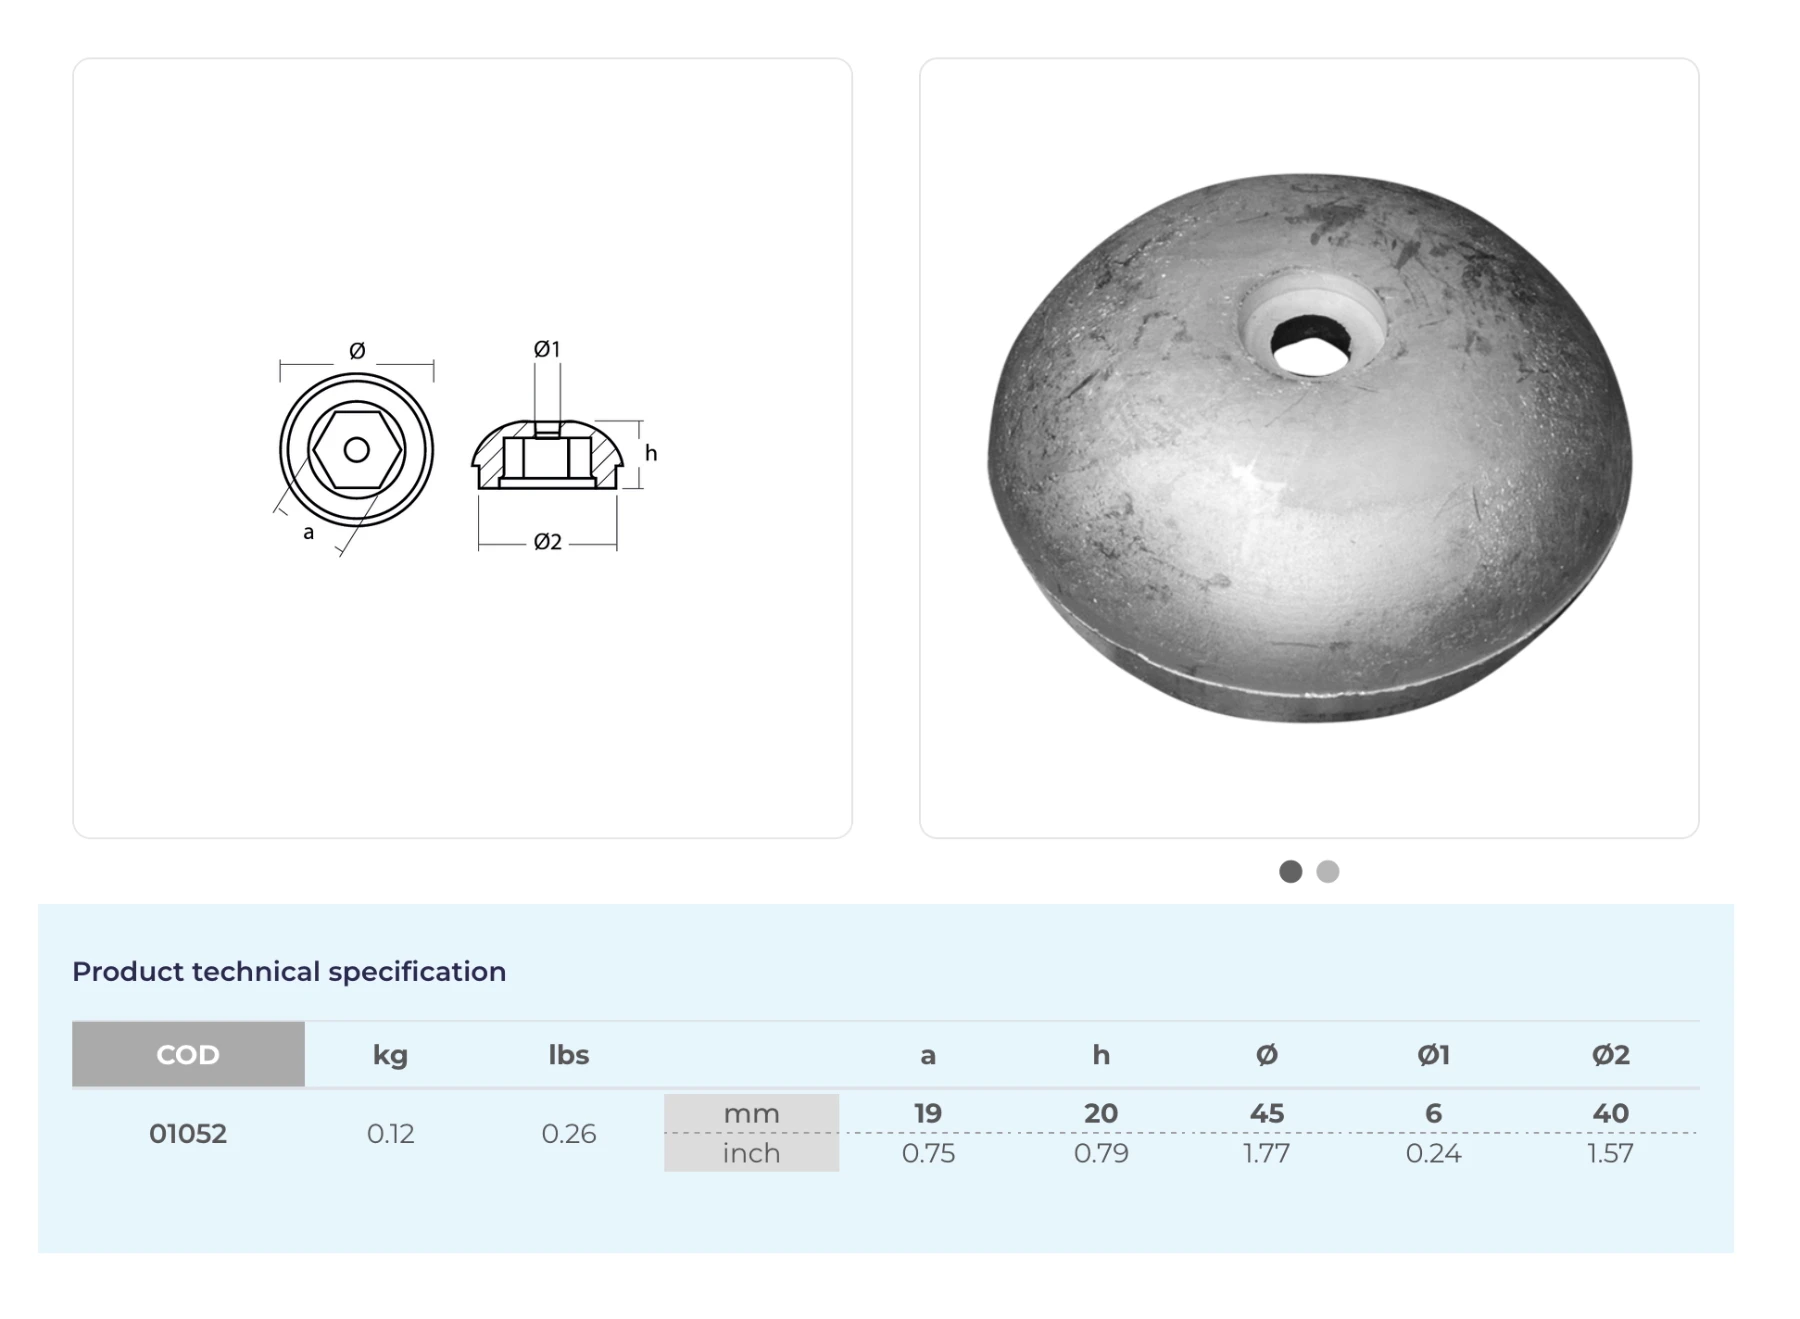
Task: Click the 1.57 inch Ø2 value
Action: [x=1610, y=1153]
